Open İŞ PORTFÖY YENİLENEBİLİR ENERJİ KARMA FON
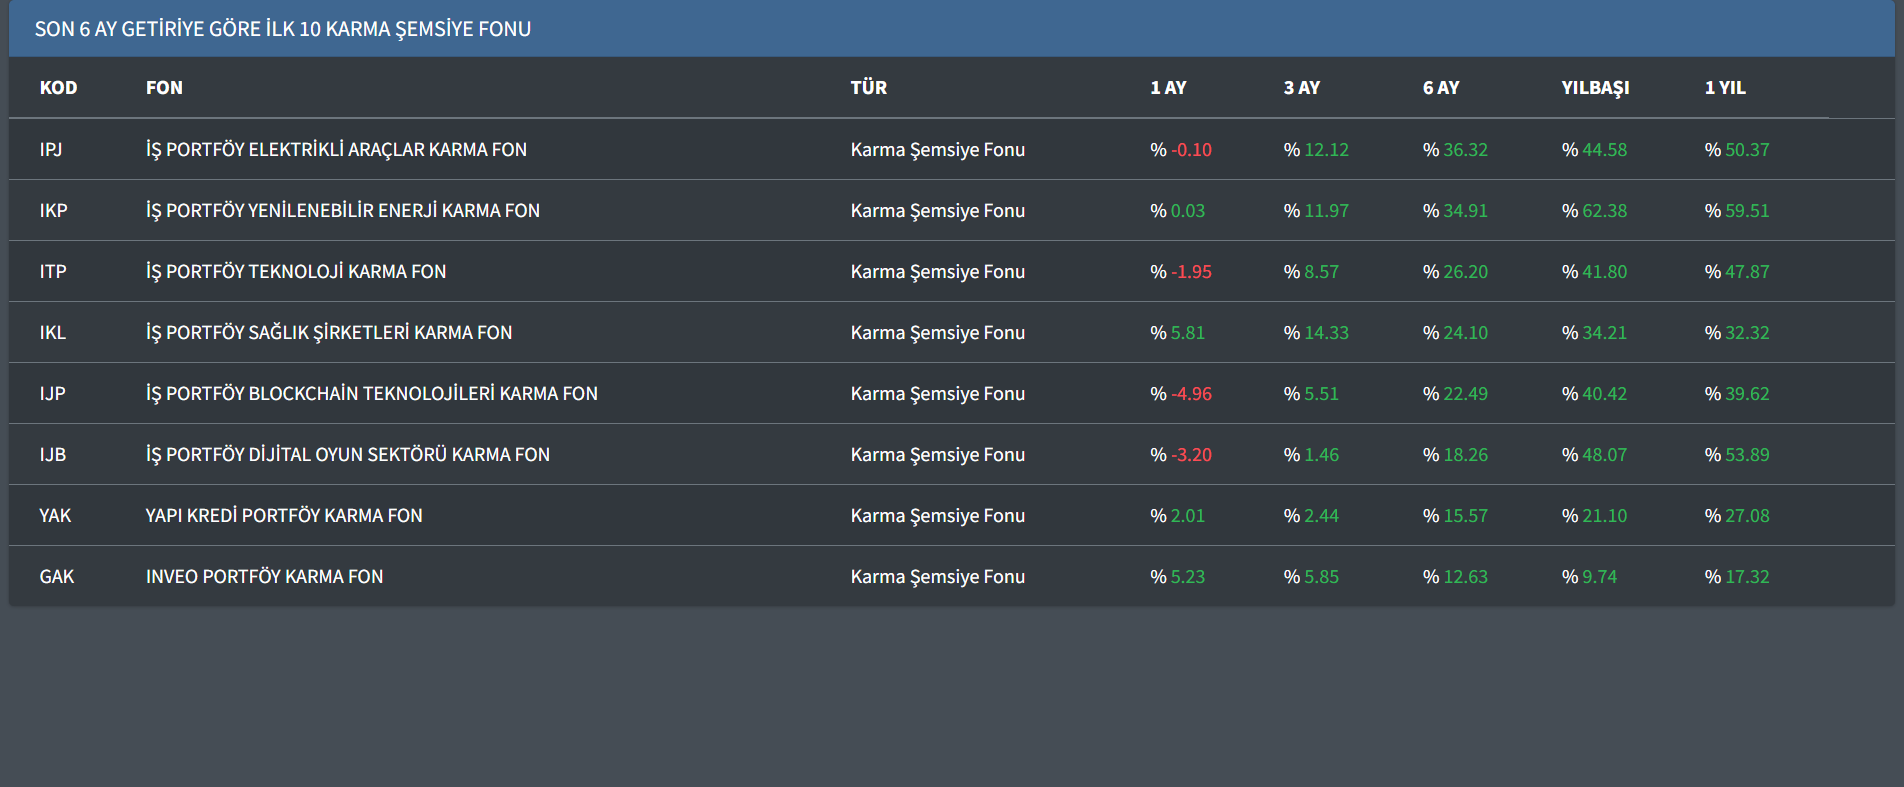Image resolution: width=1904 pixels, height=787 pixels. [x=342, y=211]
